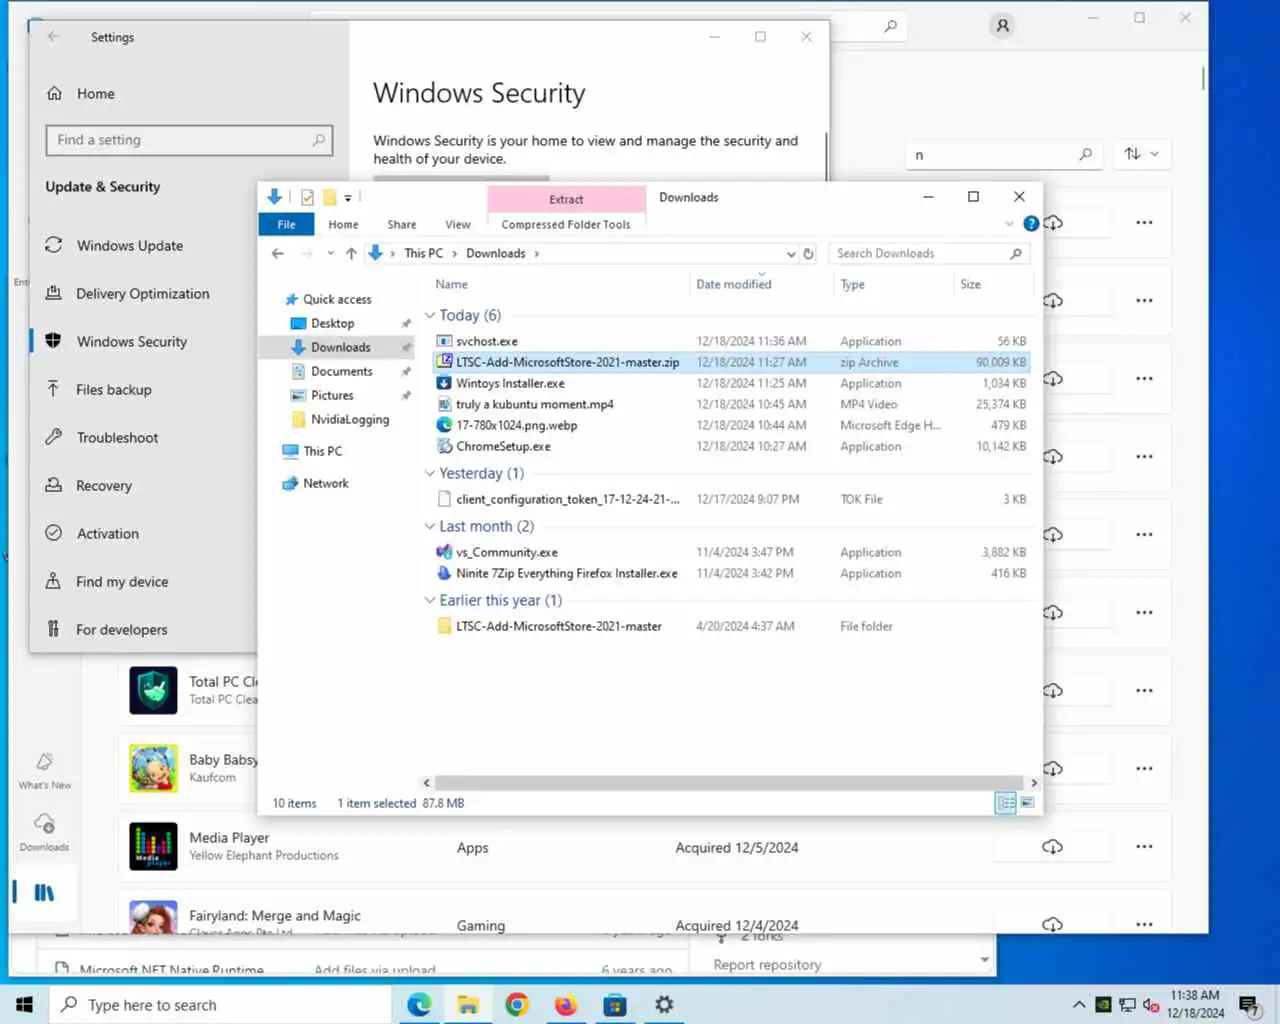Open Google Chrome from taskbar
The height and width of the screenshot is (1024, 1280).
pyautogui.click(x=517, y=1004)
